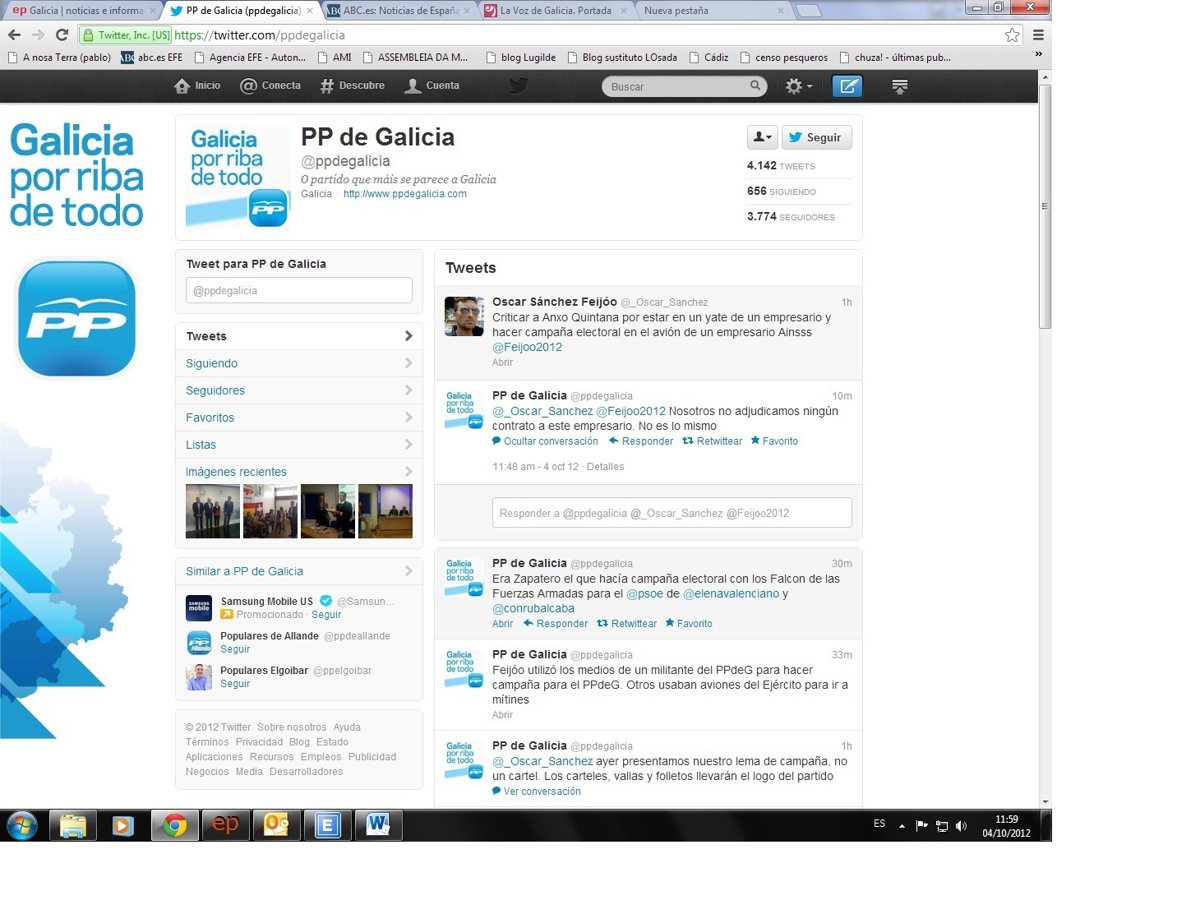Open Chrome menu icon
This screenshot has width=1200, height=900.
[1038, 35]
